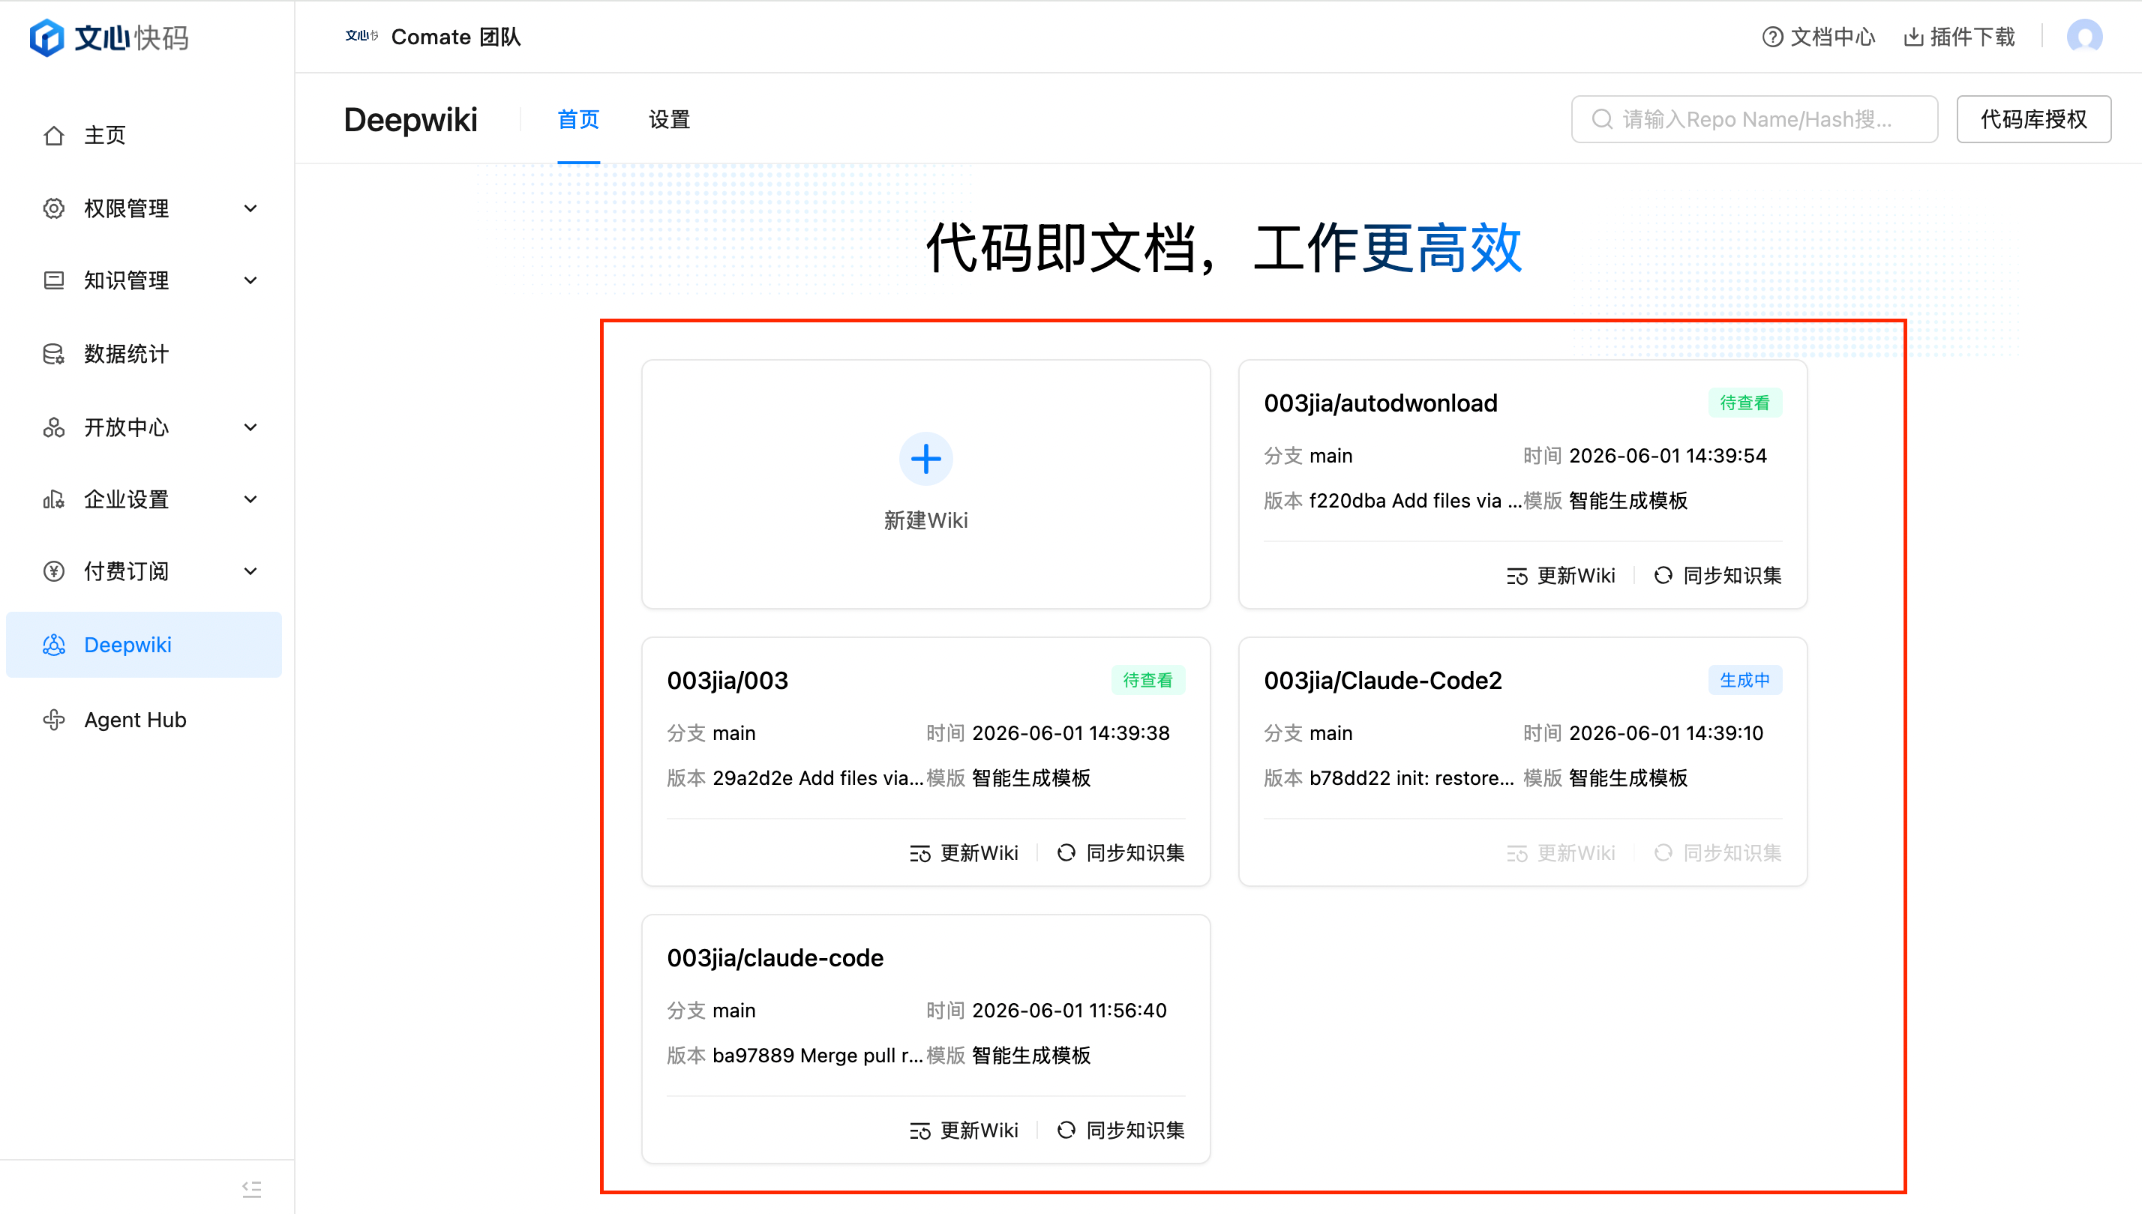
Task: Click the Comate 团队 title
Action: (x=456, y=37)
